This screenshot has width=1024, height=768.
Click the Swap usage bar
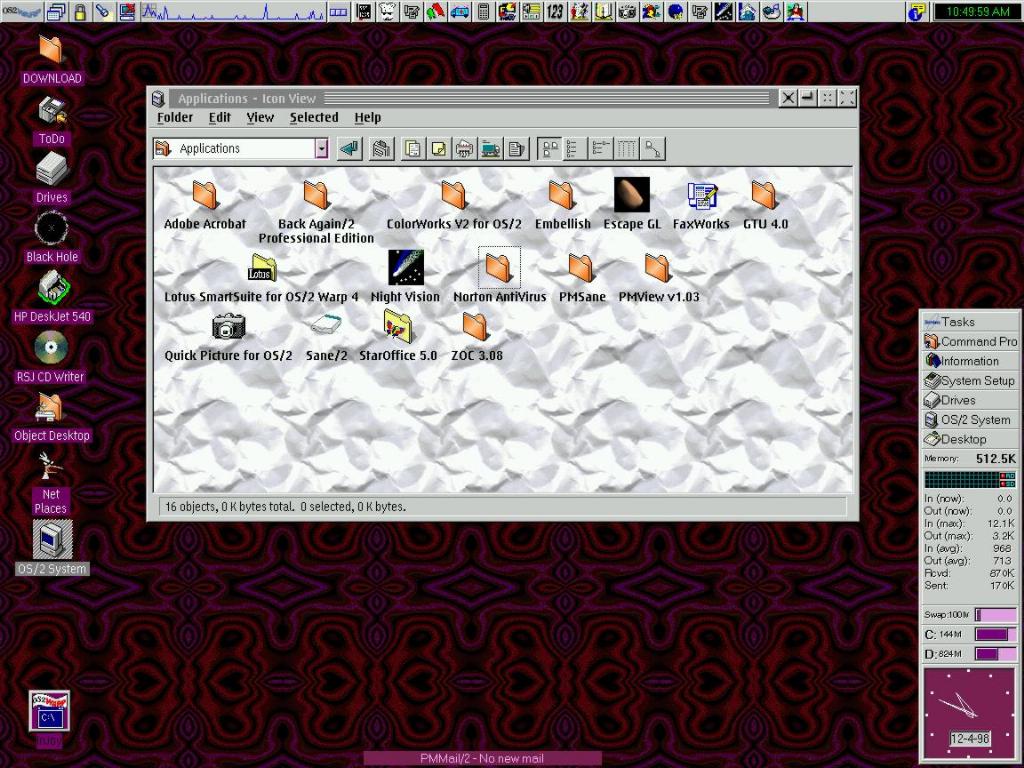[x=996, y=615]
